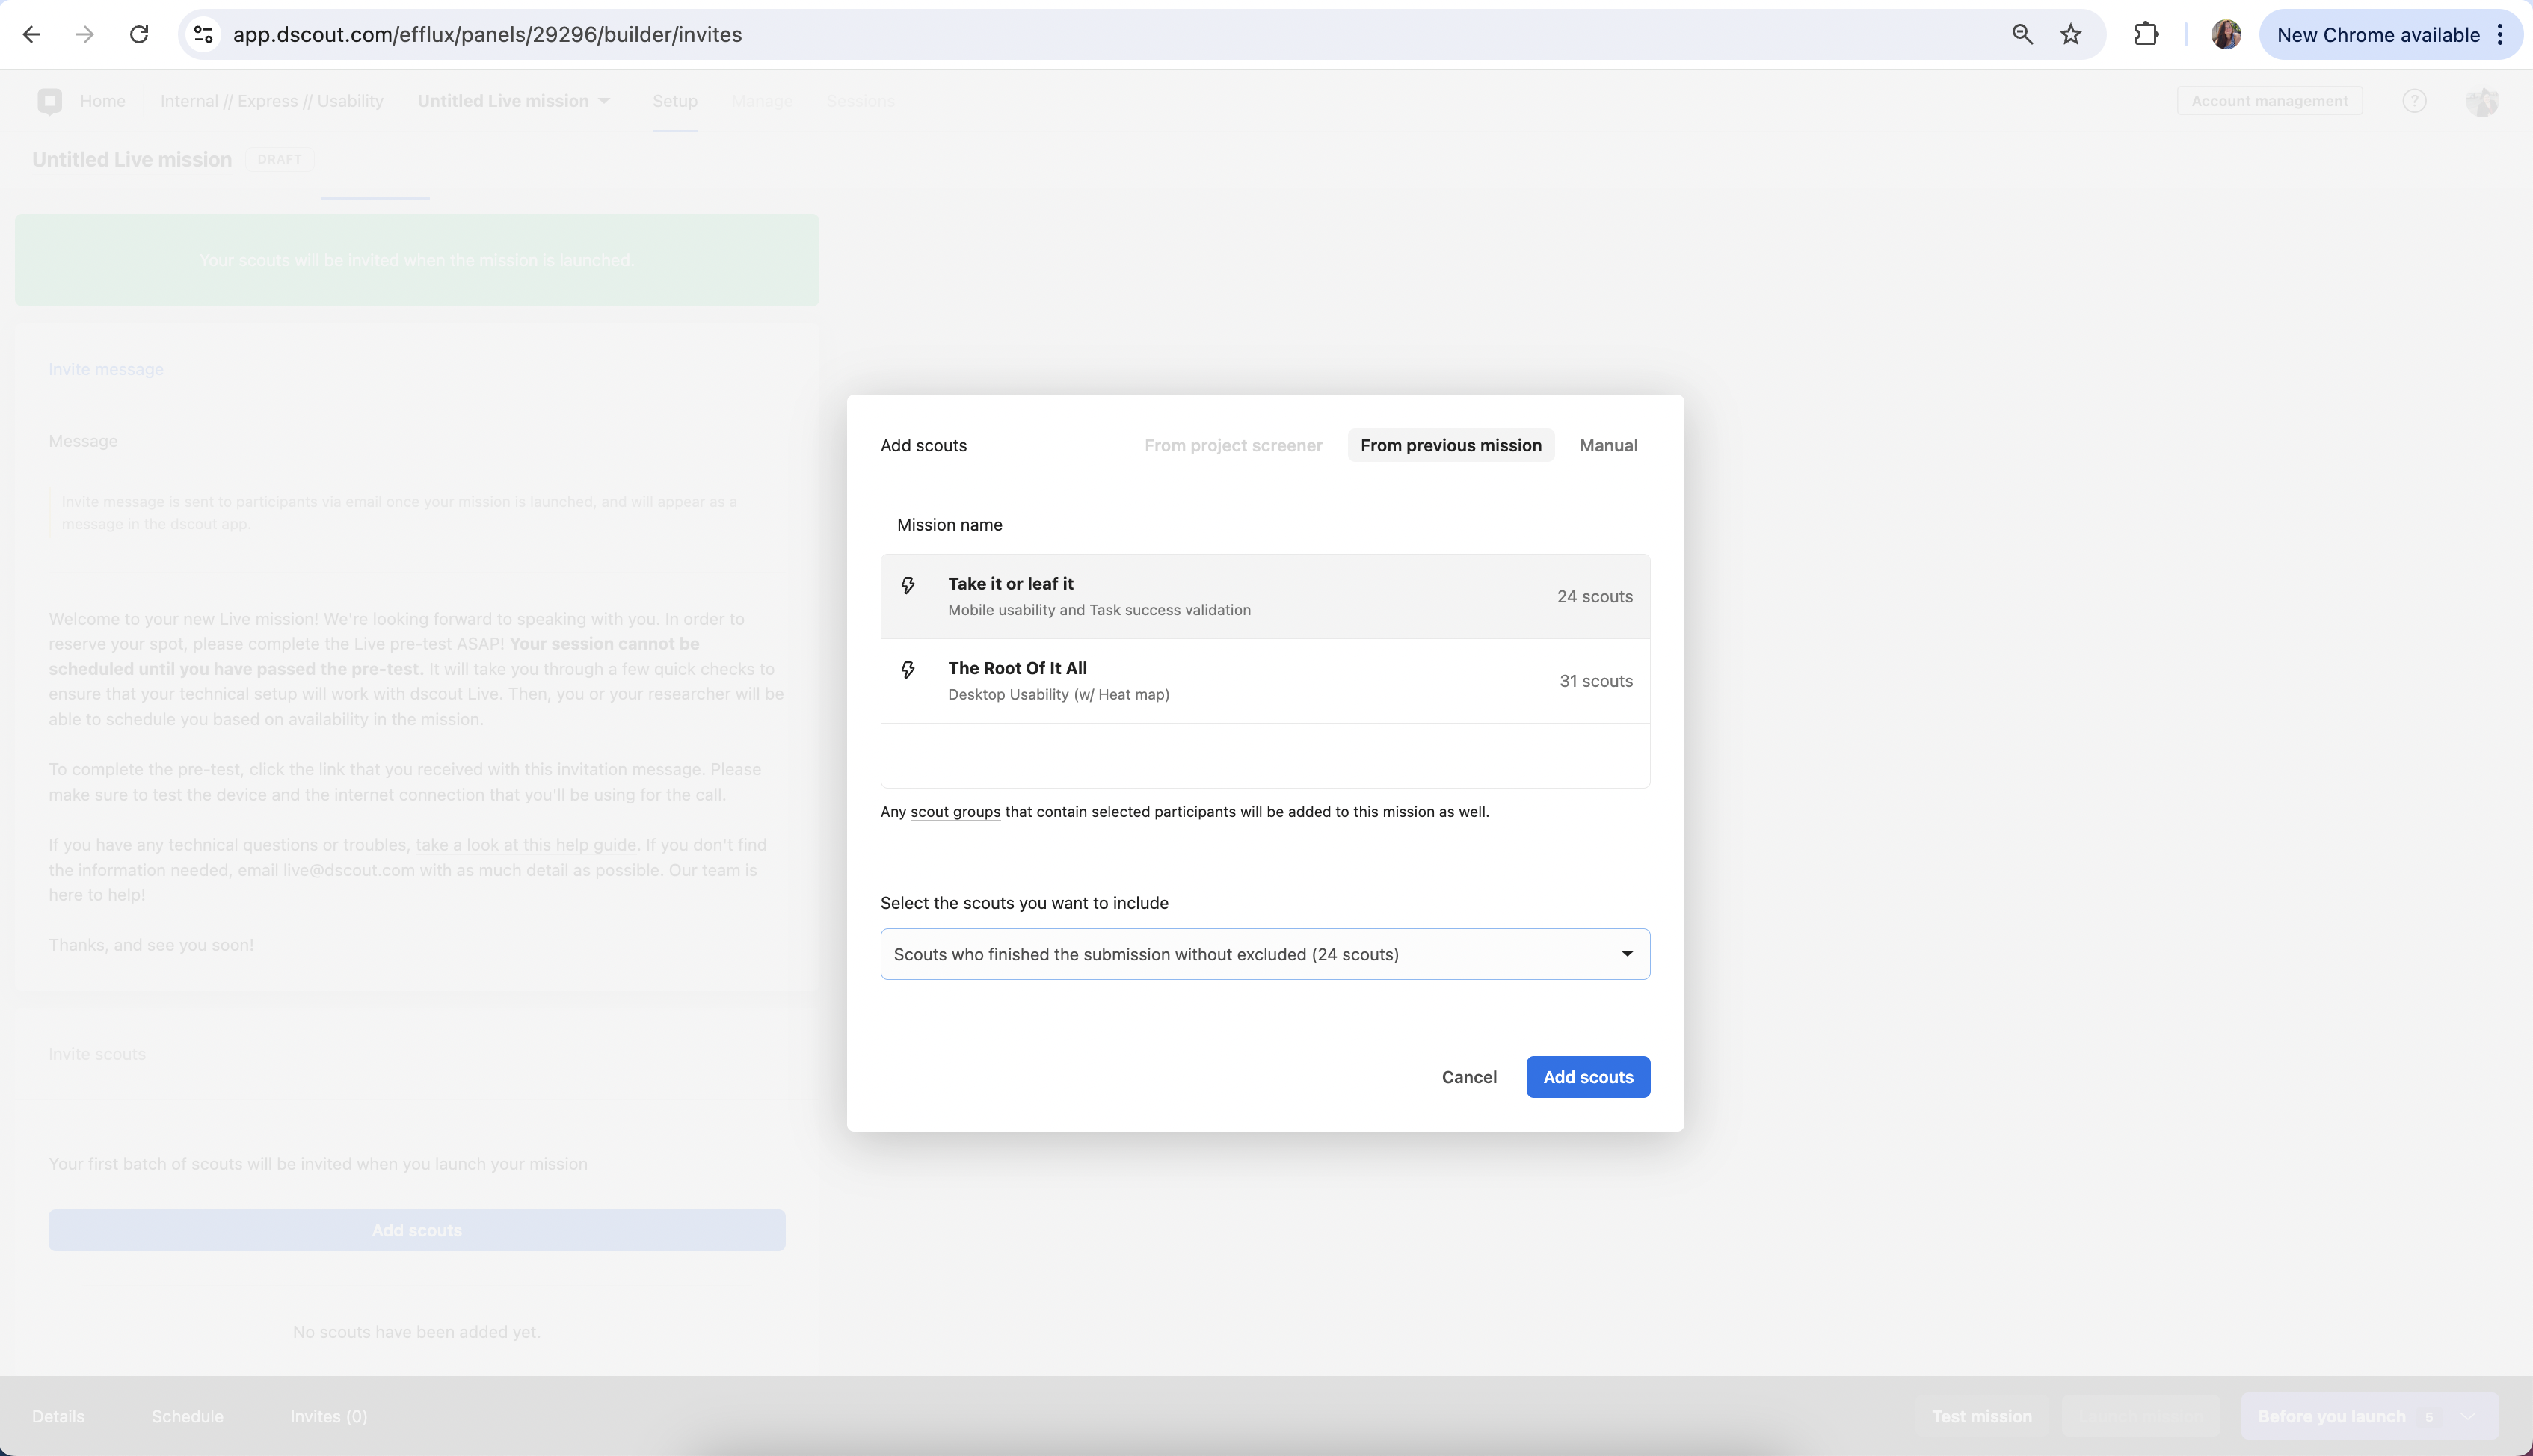Open the Setup tab
Screen dimensions: 2533x1456
click(675, 101)
